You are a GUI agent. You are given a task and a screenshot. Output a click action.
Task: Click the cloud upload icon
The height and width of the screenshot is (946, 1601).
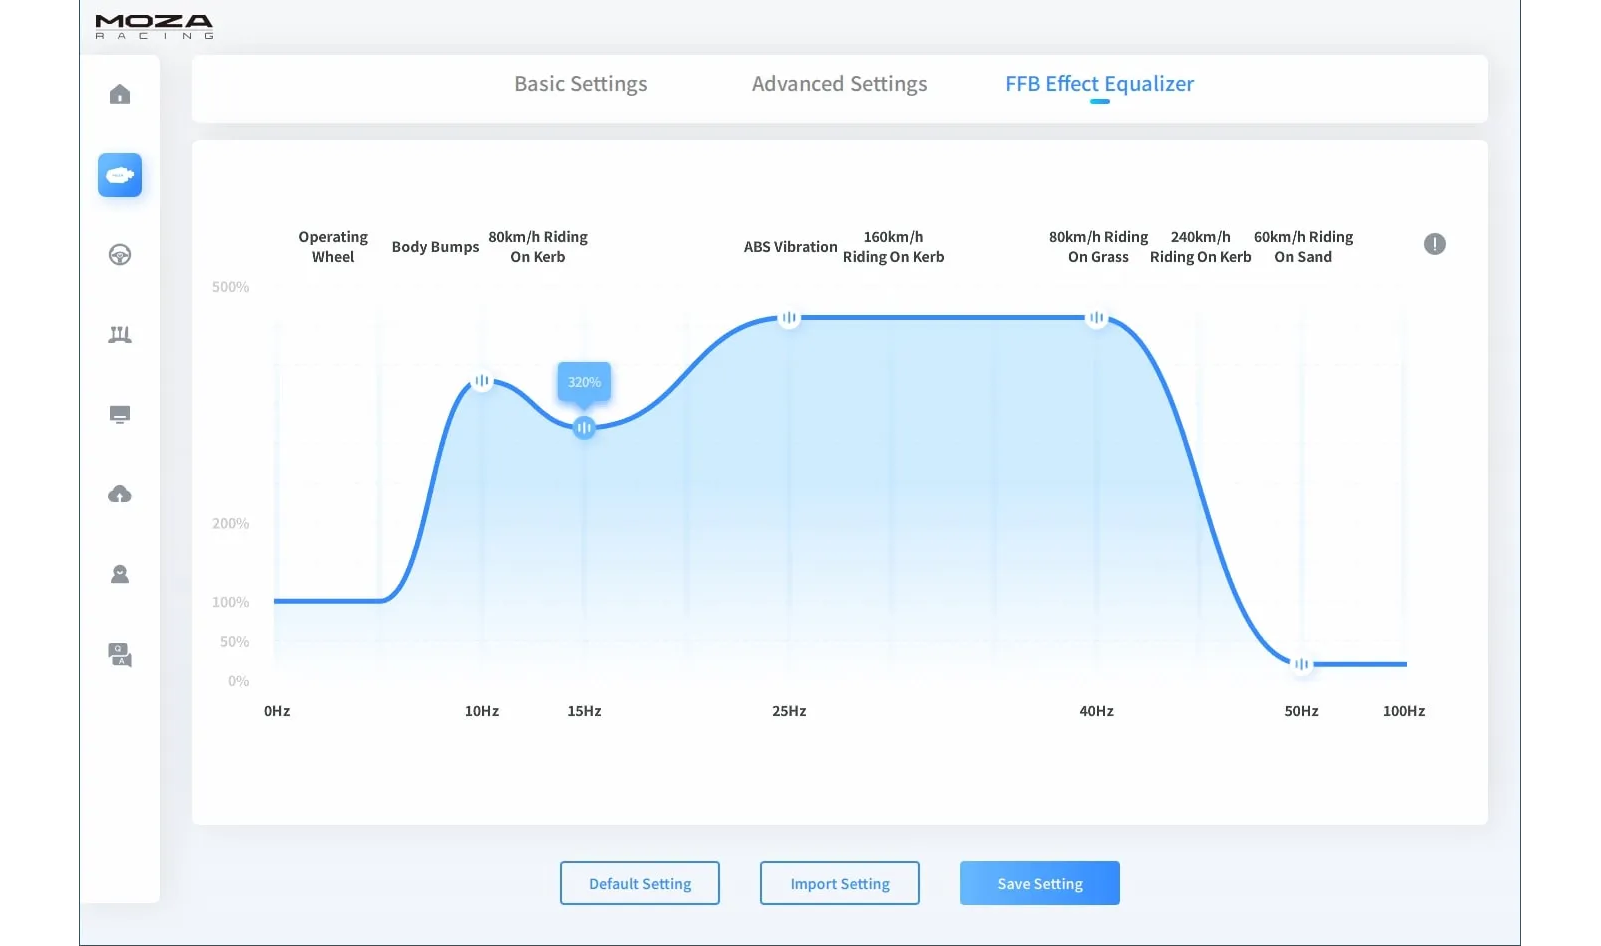pyautogui.click(x=120, y=494)
